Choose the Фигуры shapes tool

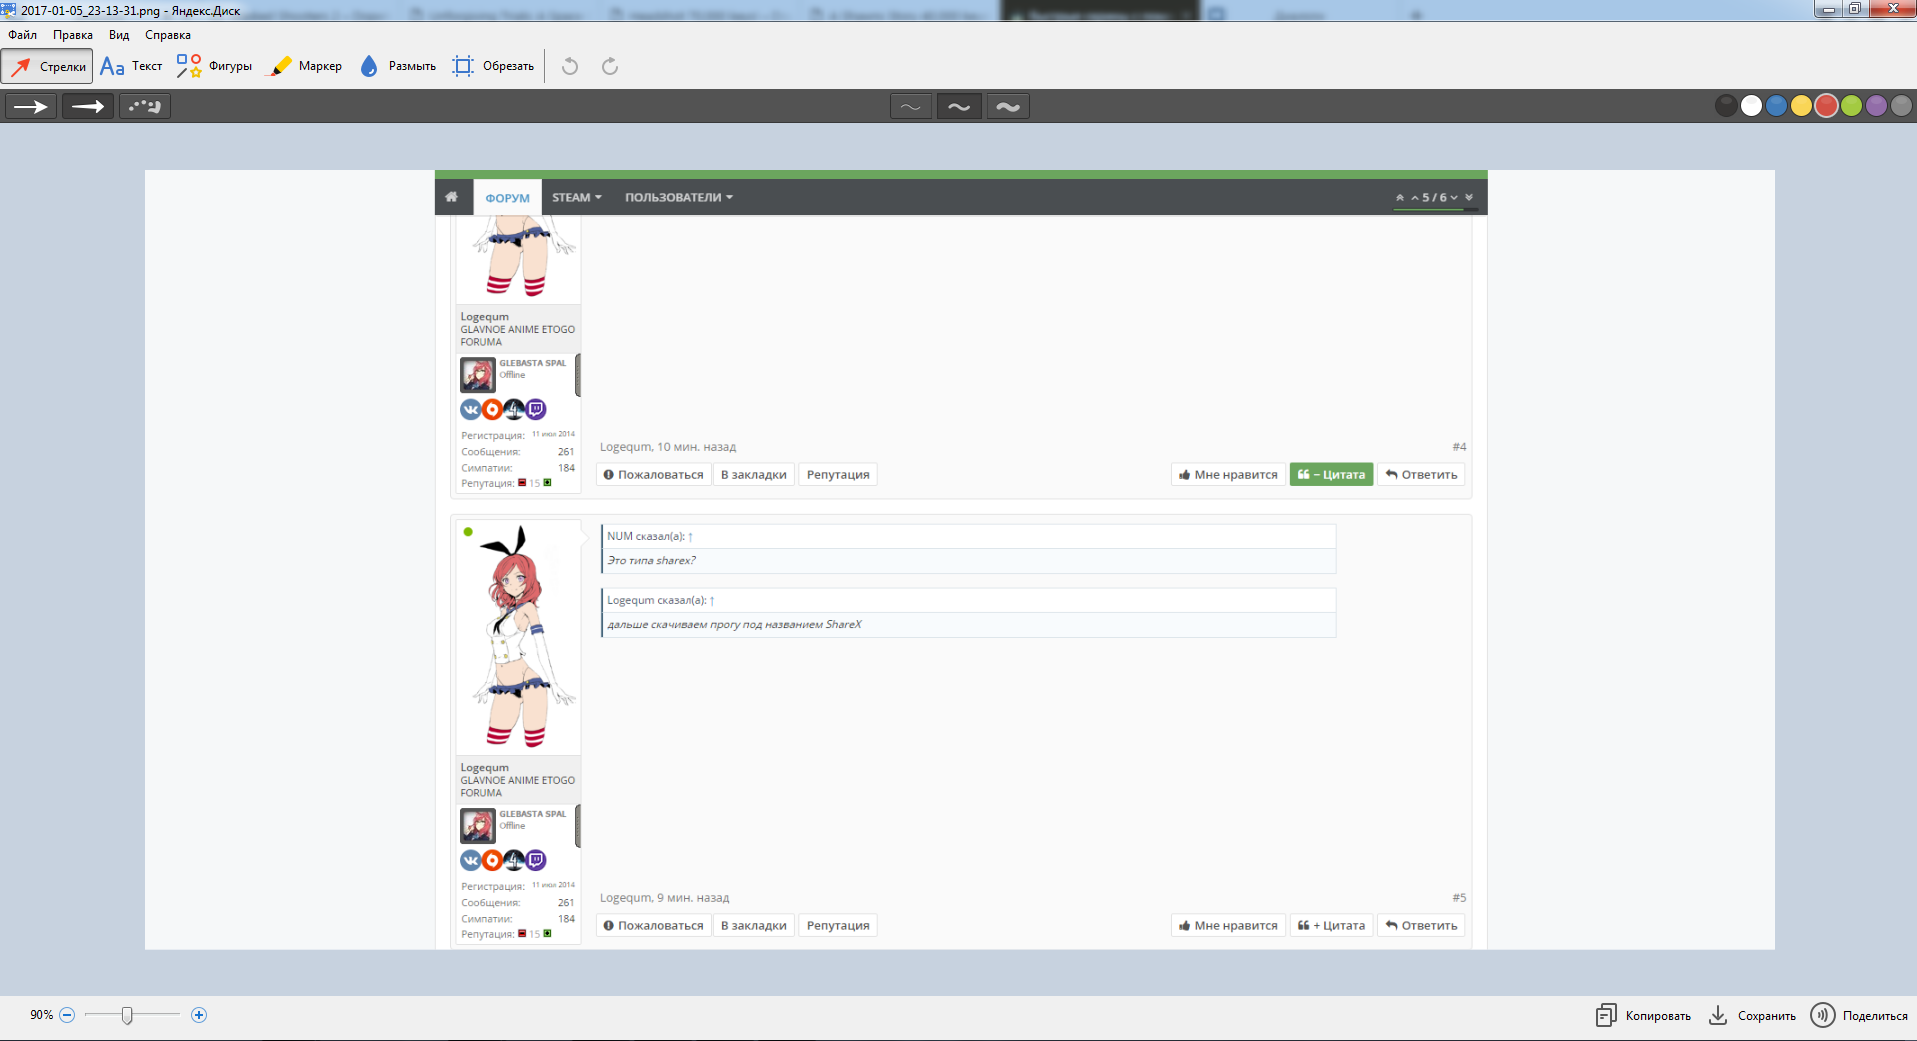pyautogui.click(x=214, y=66)
